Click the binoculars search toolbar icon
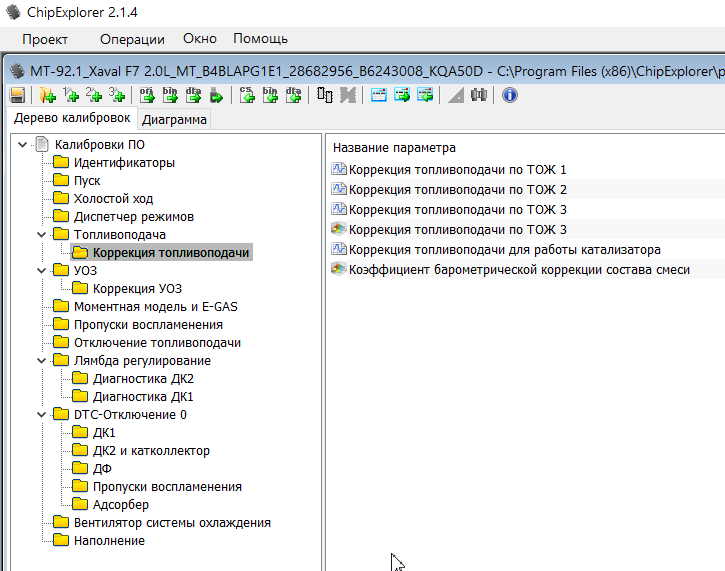Image resolution: width=725 pixels, height=571 pixels. point(479,95)
